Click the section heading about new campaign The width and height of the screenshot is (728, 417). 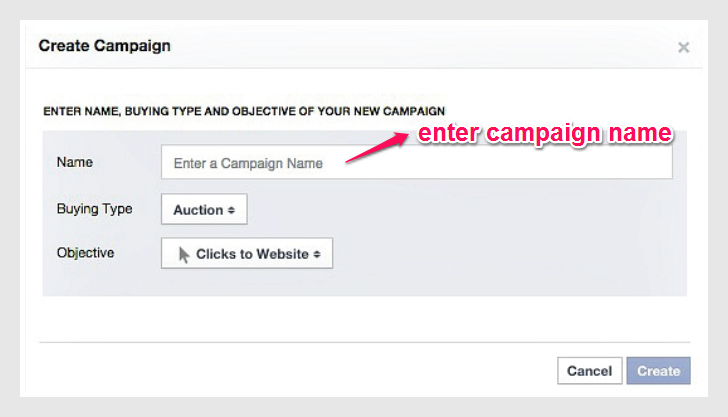(244, 111)
